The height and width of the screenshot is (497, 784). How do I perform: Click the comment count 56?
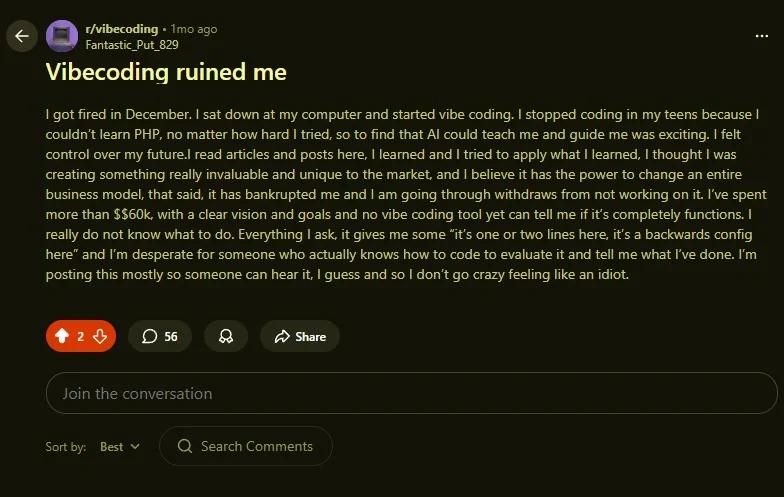coord(171,337)
